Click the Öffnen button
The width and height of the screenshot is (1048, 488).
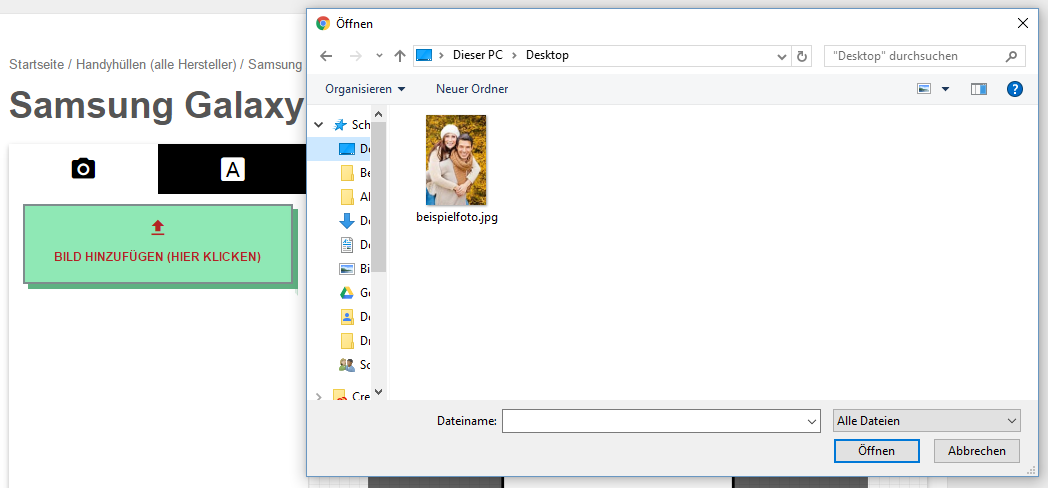tap(876, 451)
